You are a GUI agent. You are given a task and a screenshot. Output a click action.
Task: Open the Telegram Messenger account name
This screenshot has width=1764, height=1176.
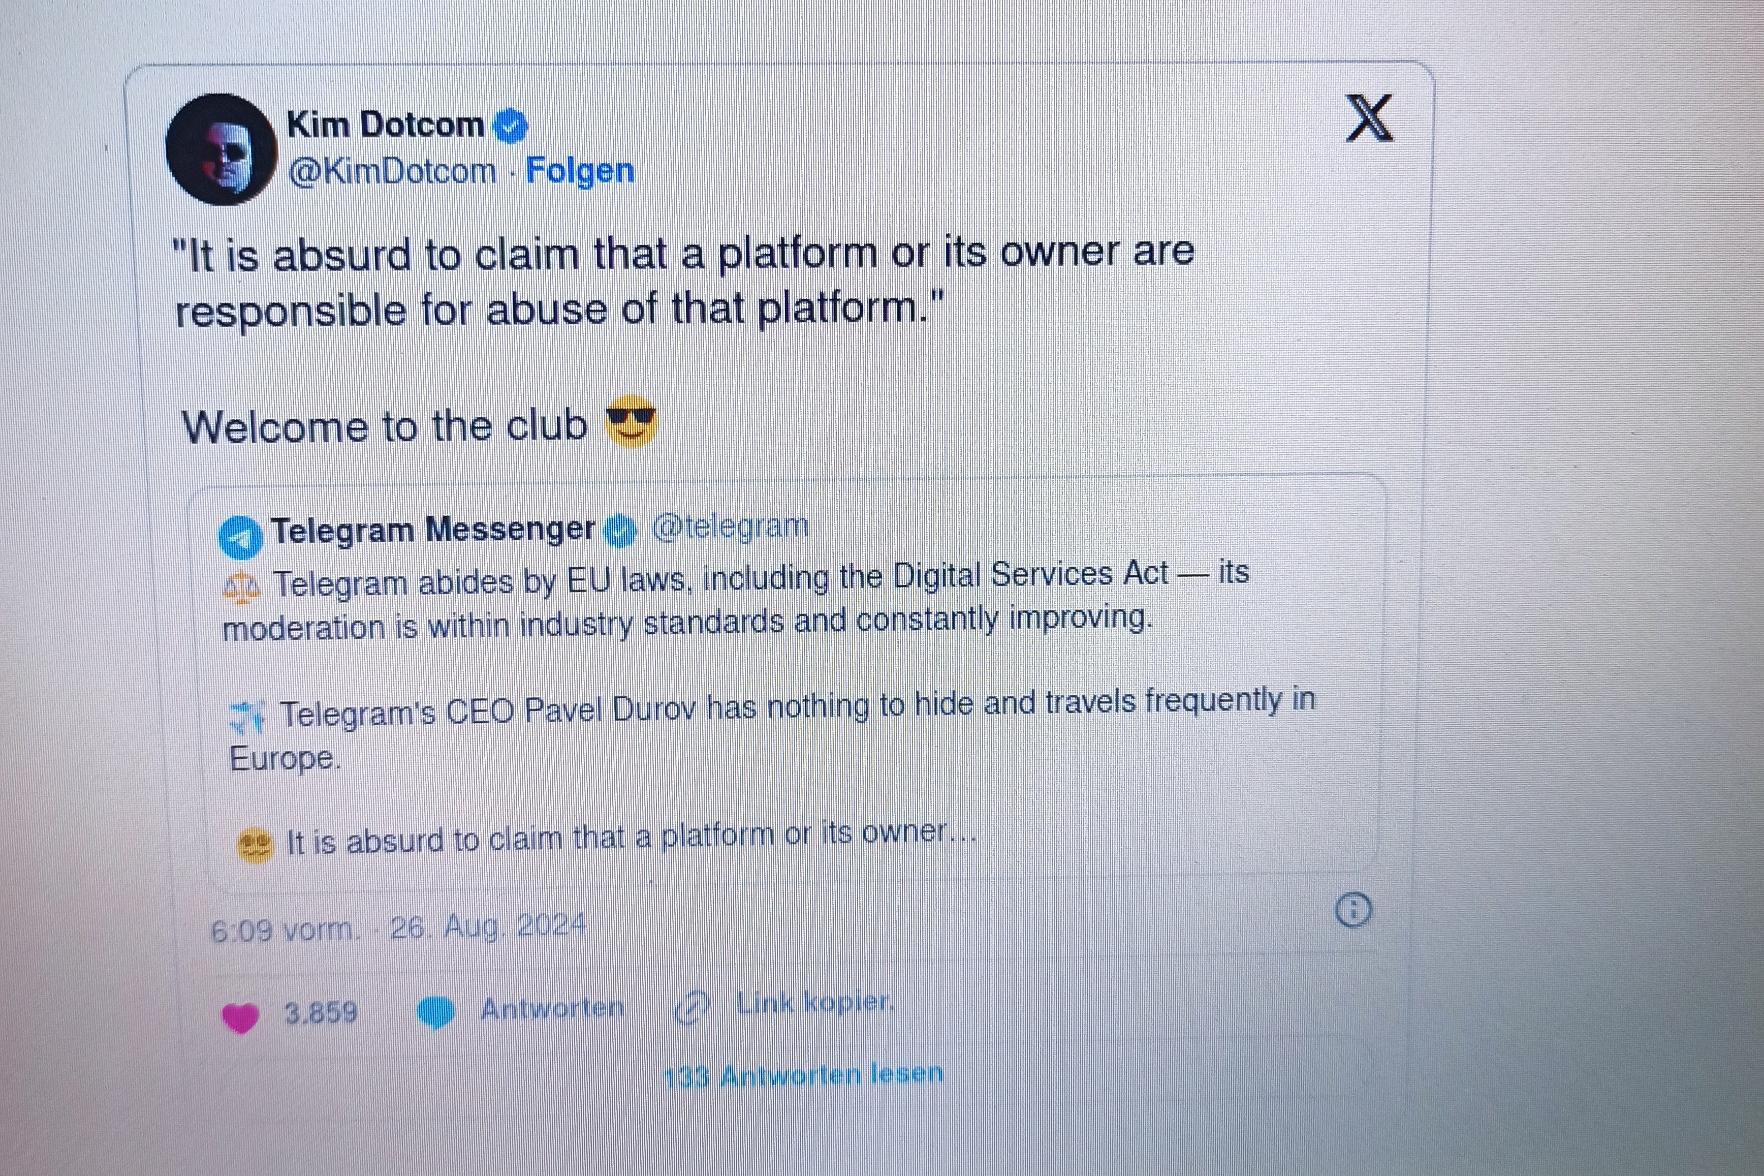tap(433, 529)
